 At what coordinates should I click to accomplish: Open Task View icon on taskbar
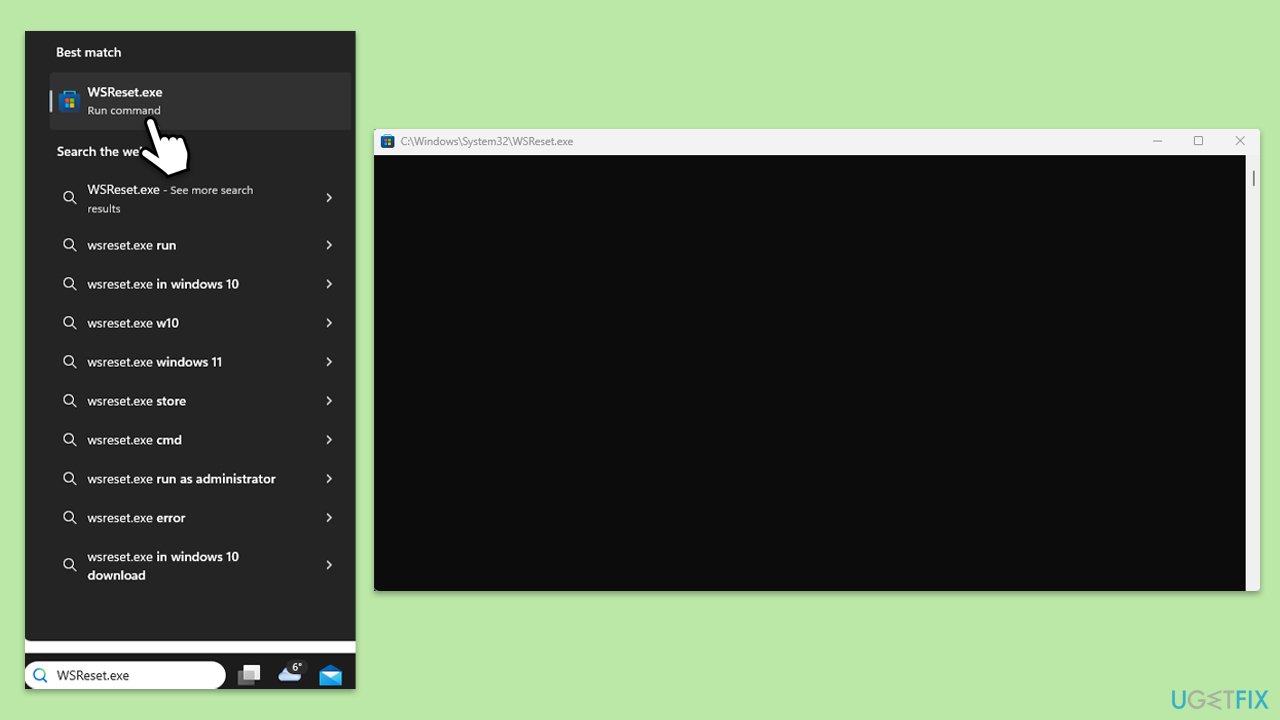pos(249,675)
